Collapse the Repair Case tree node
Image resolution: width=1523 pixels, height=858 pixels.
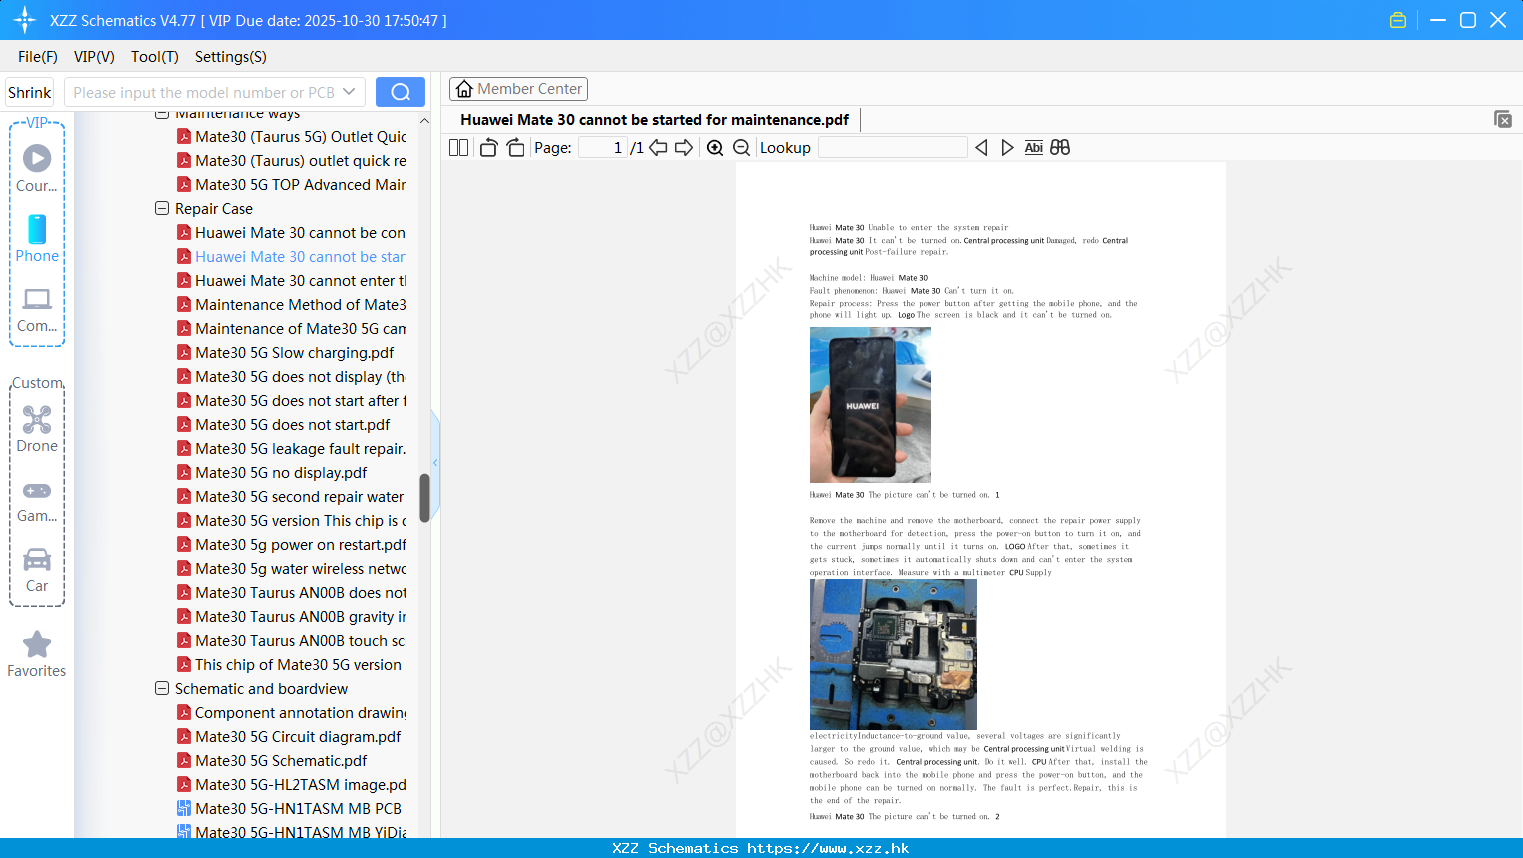[162, 209]
